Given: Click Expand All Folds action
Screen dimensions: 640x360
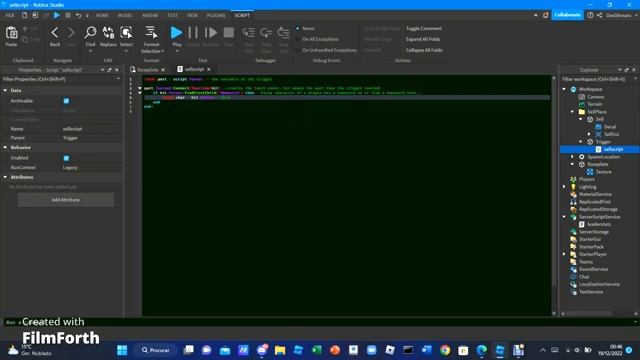Looking at the screenshot, I should coord(423,39).
